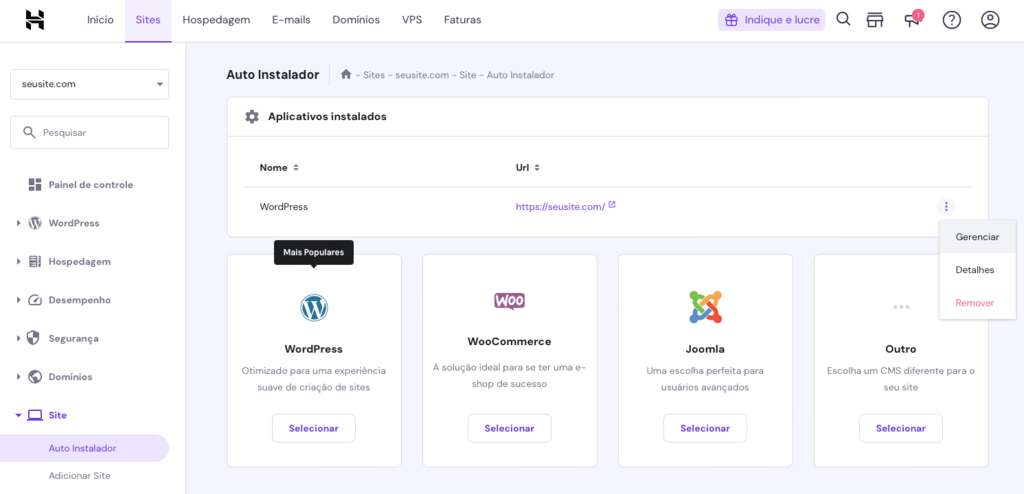
Task: Choose Gerenciar from the context menu
Action: pyautogui.click(x=977, y=237)
